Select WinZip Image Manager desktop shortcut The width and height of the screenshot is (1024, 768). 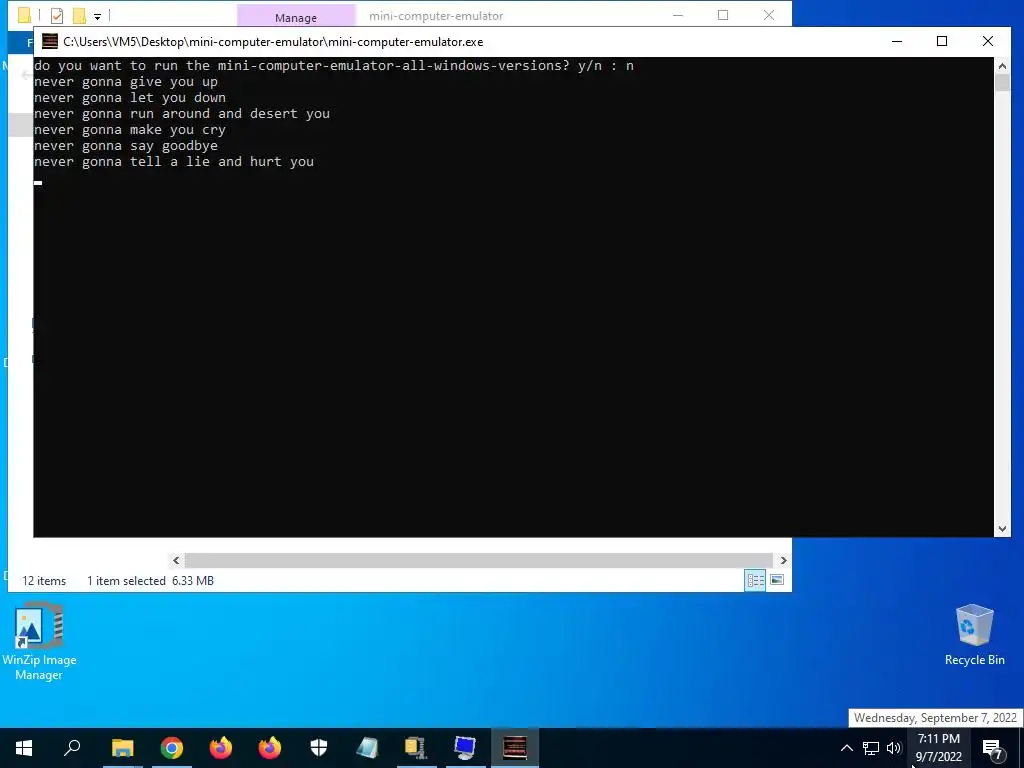[39, 642]
